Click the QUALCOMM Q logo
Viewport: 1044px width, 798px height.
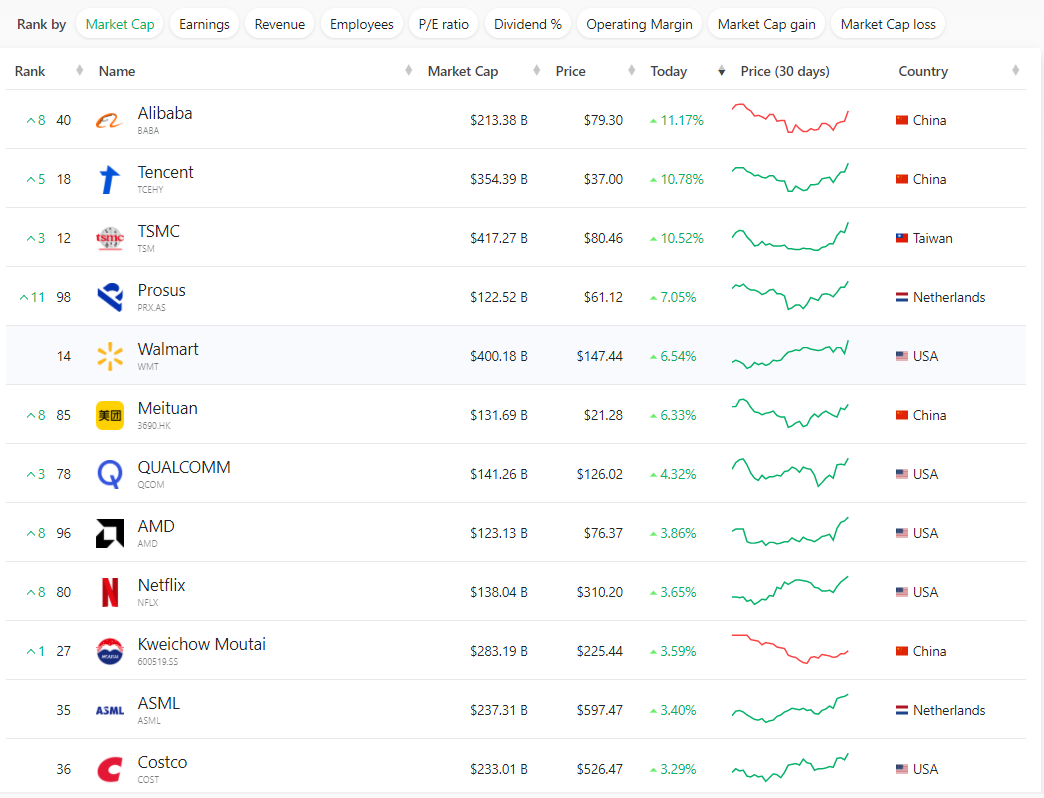coord(110,475)
